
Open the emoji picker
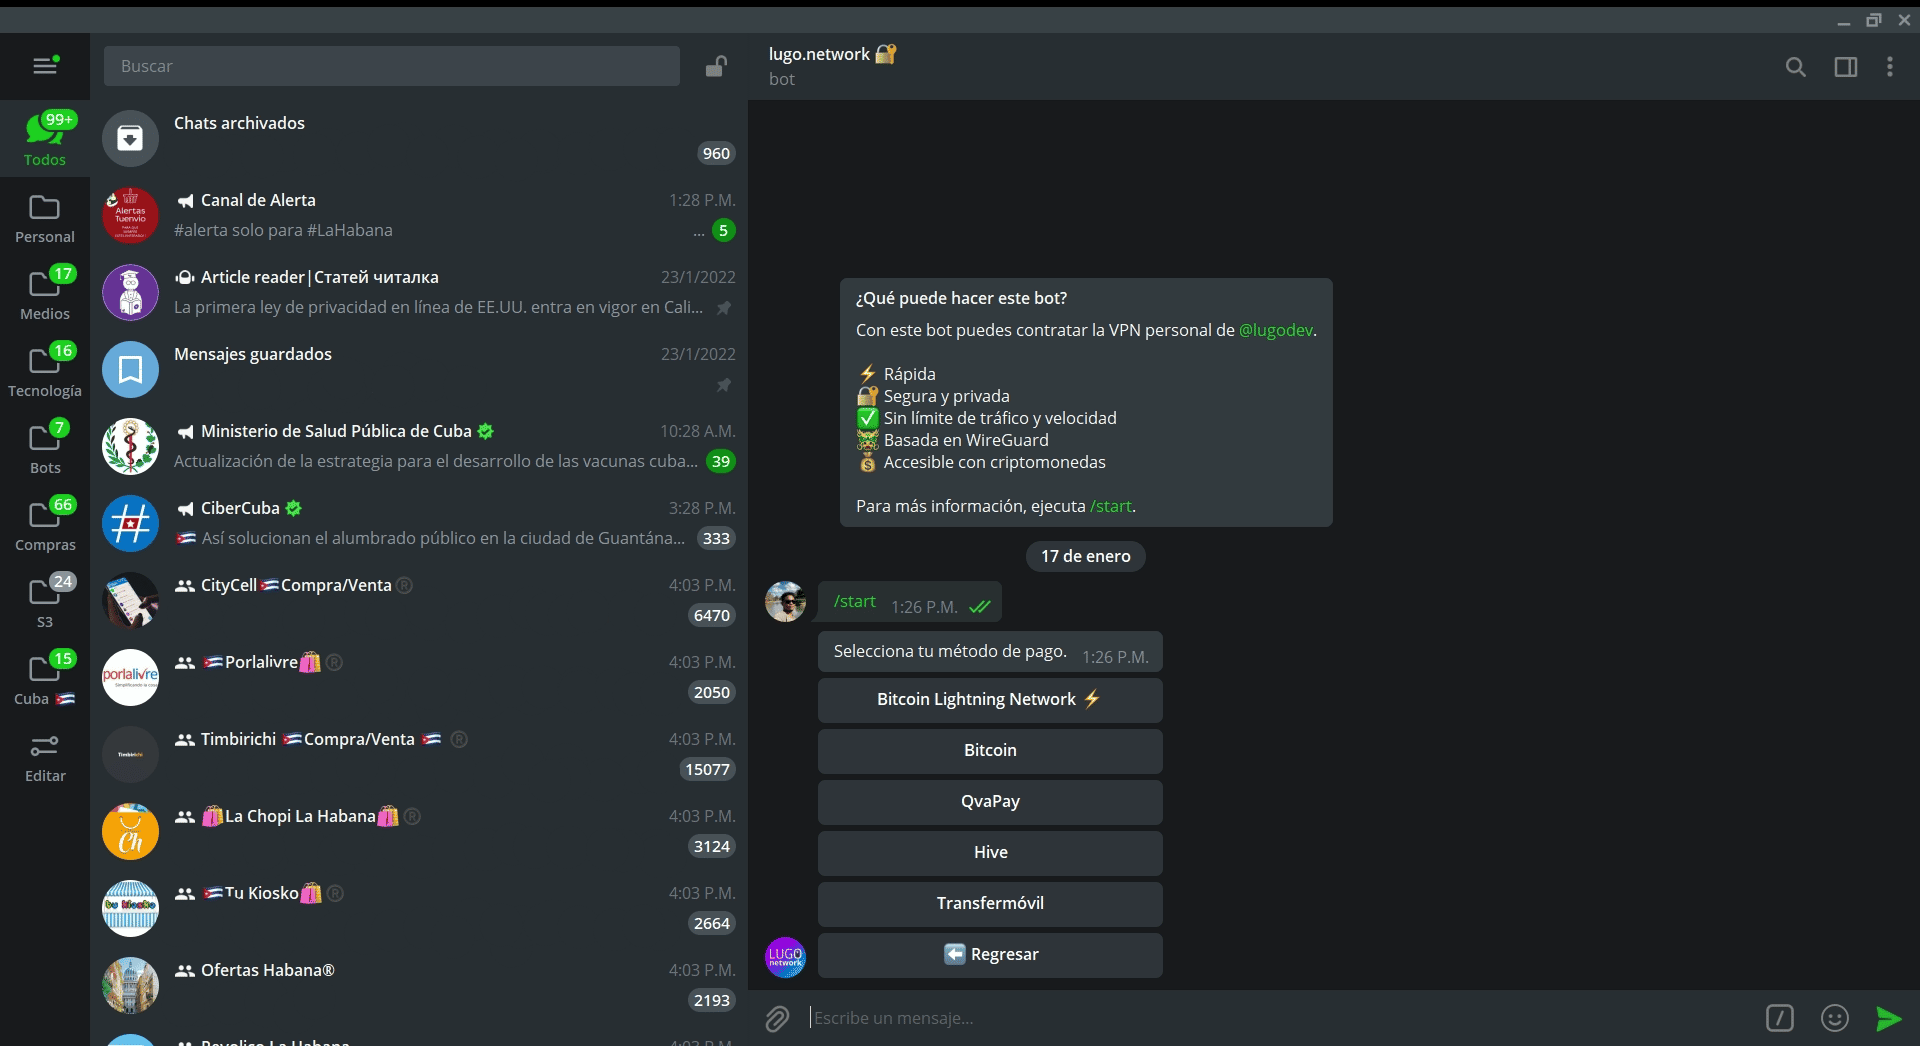(x=1834, y=1018)
